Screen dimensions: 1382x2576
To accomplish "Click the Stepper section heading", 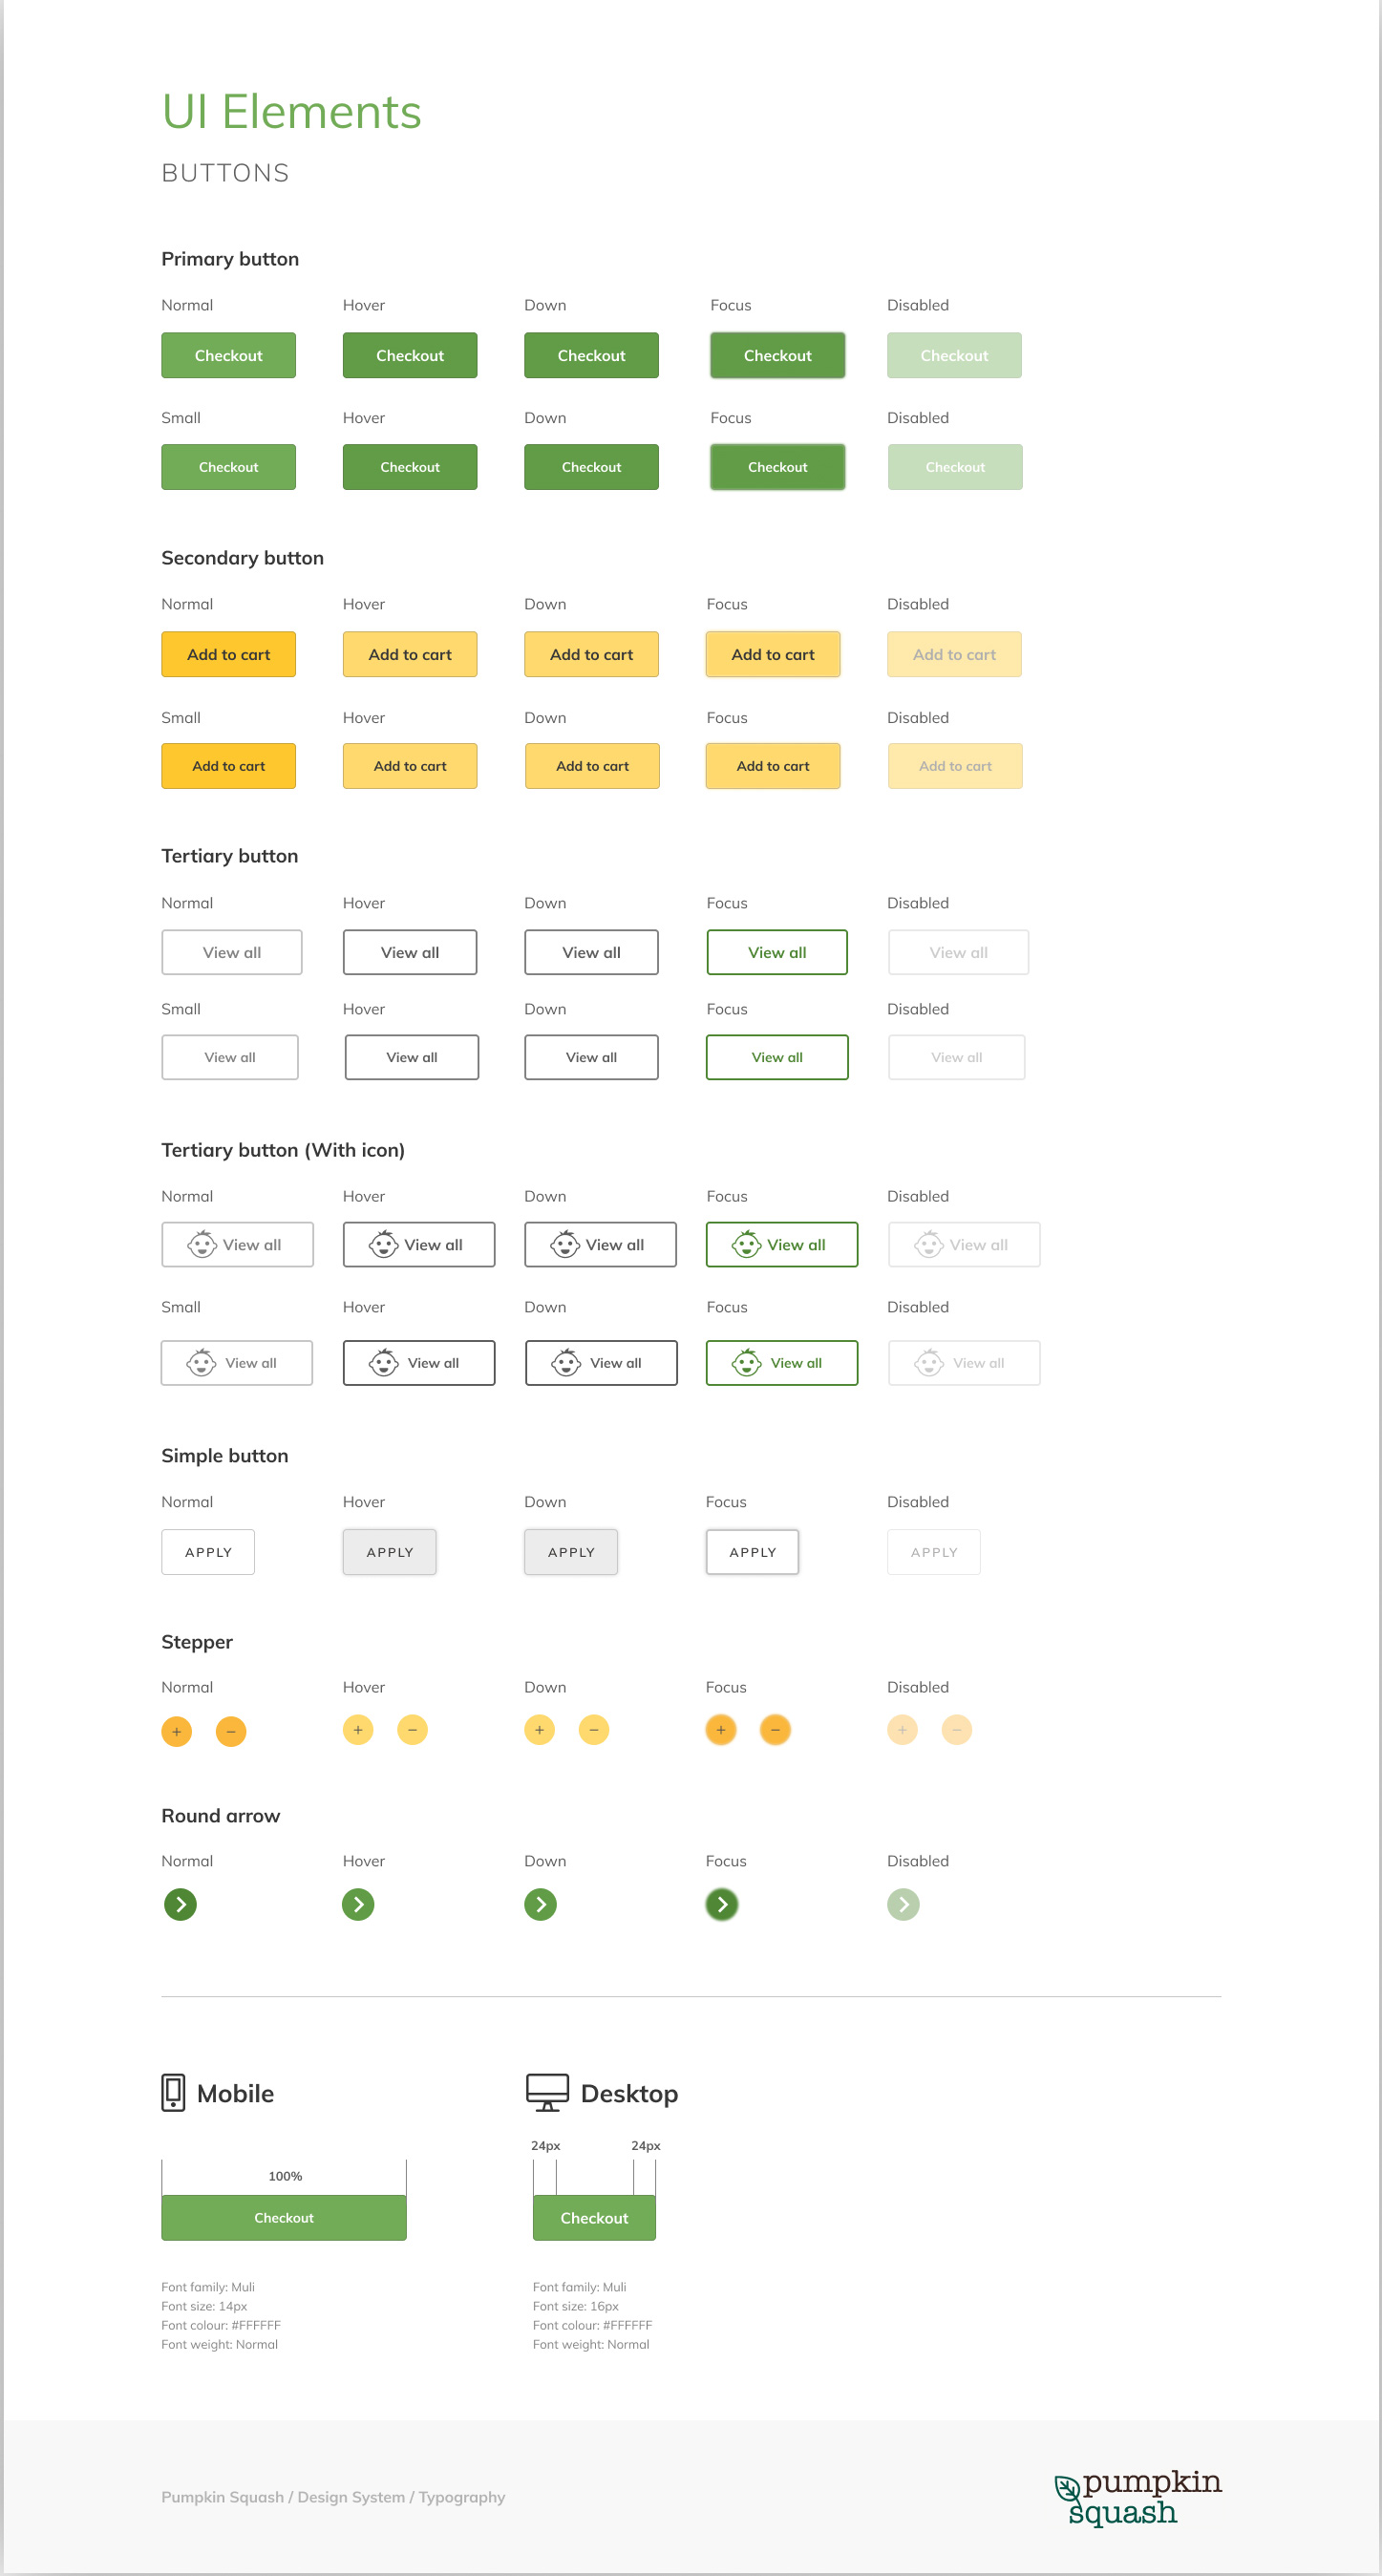I will [197, 1642].
